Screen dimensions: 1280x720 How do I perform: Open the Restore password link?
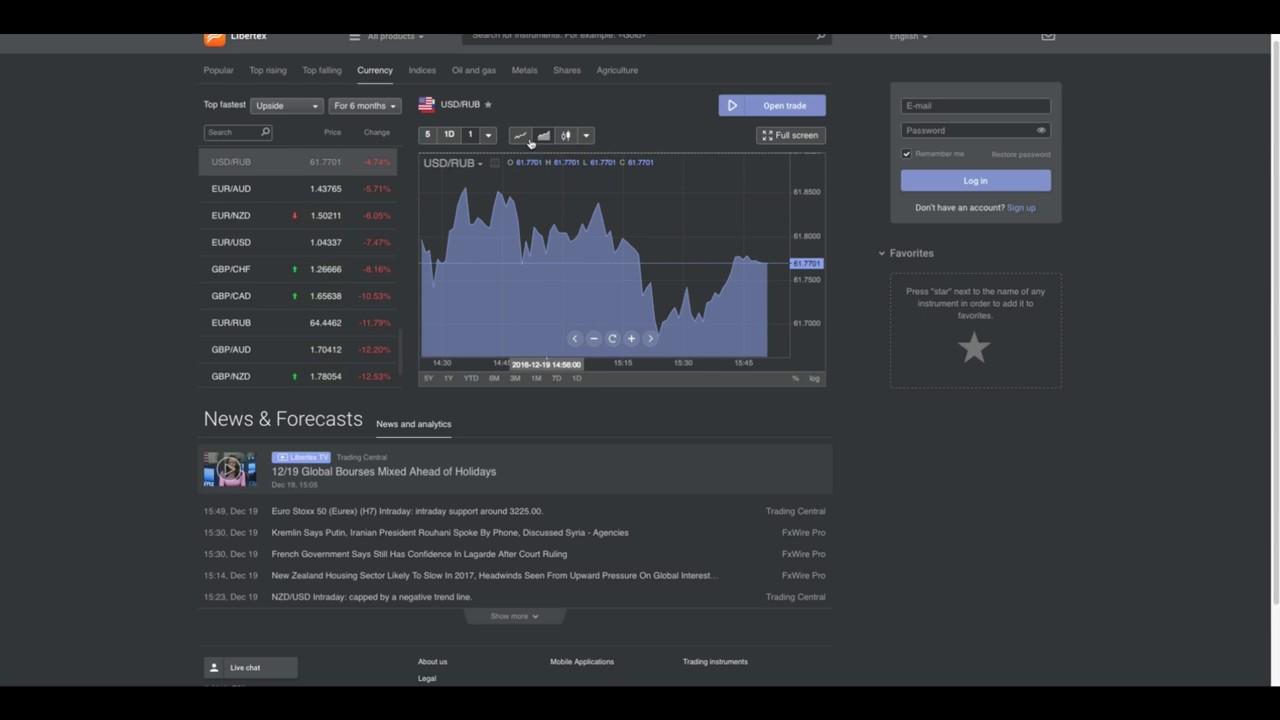pos(1021,154)
